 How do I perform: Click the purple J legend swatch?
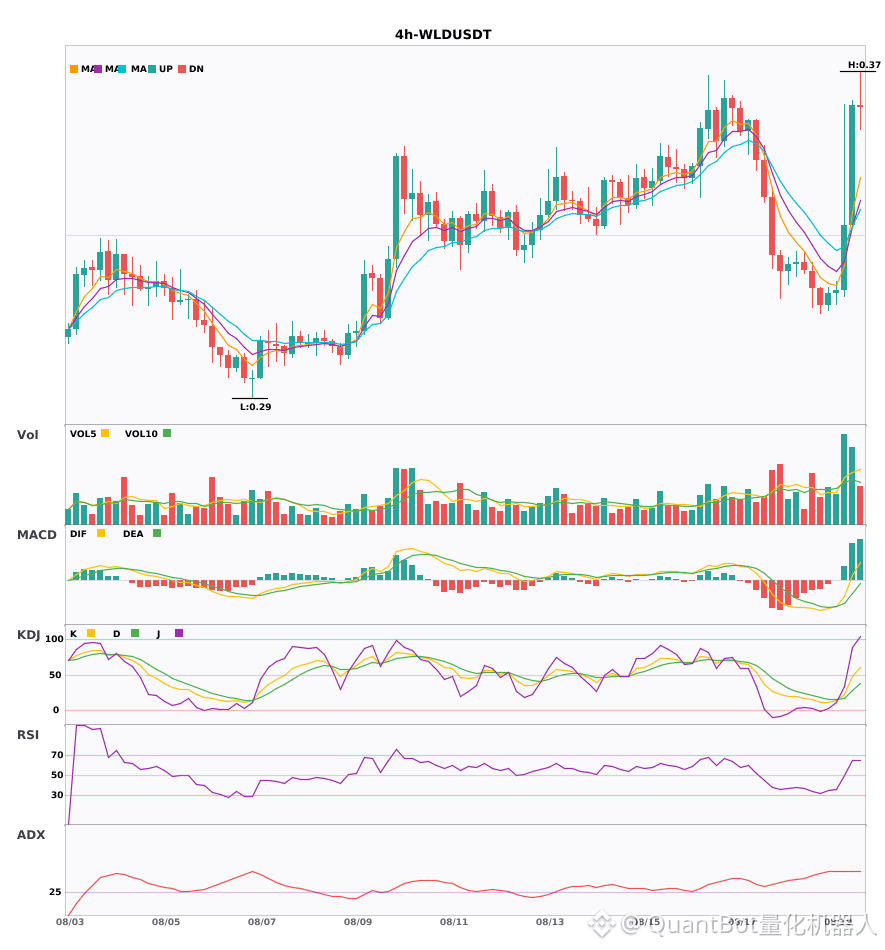(179, 633)
